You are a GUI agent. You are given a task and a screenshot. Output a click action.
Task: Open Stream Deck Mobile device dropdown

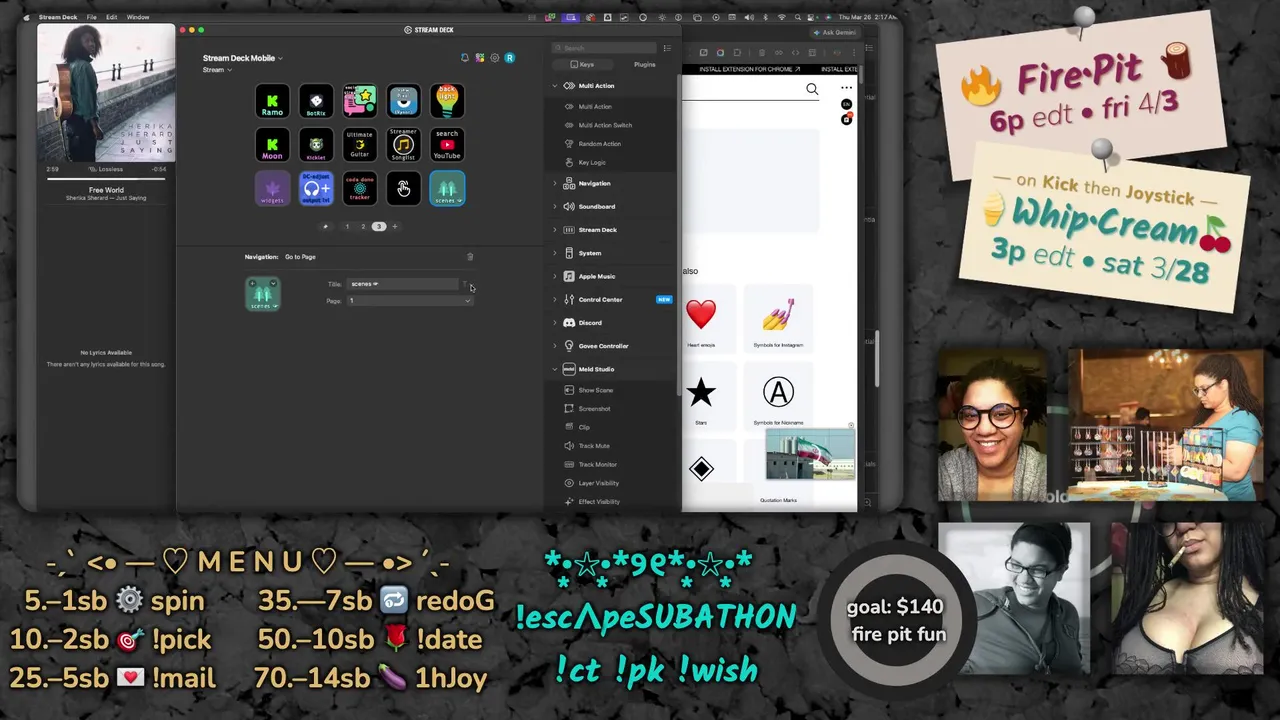[243, 58]
